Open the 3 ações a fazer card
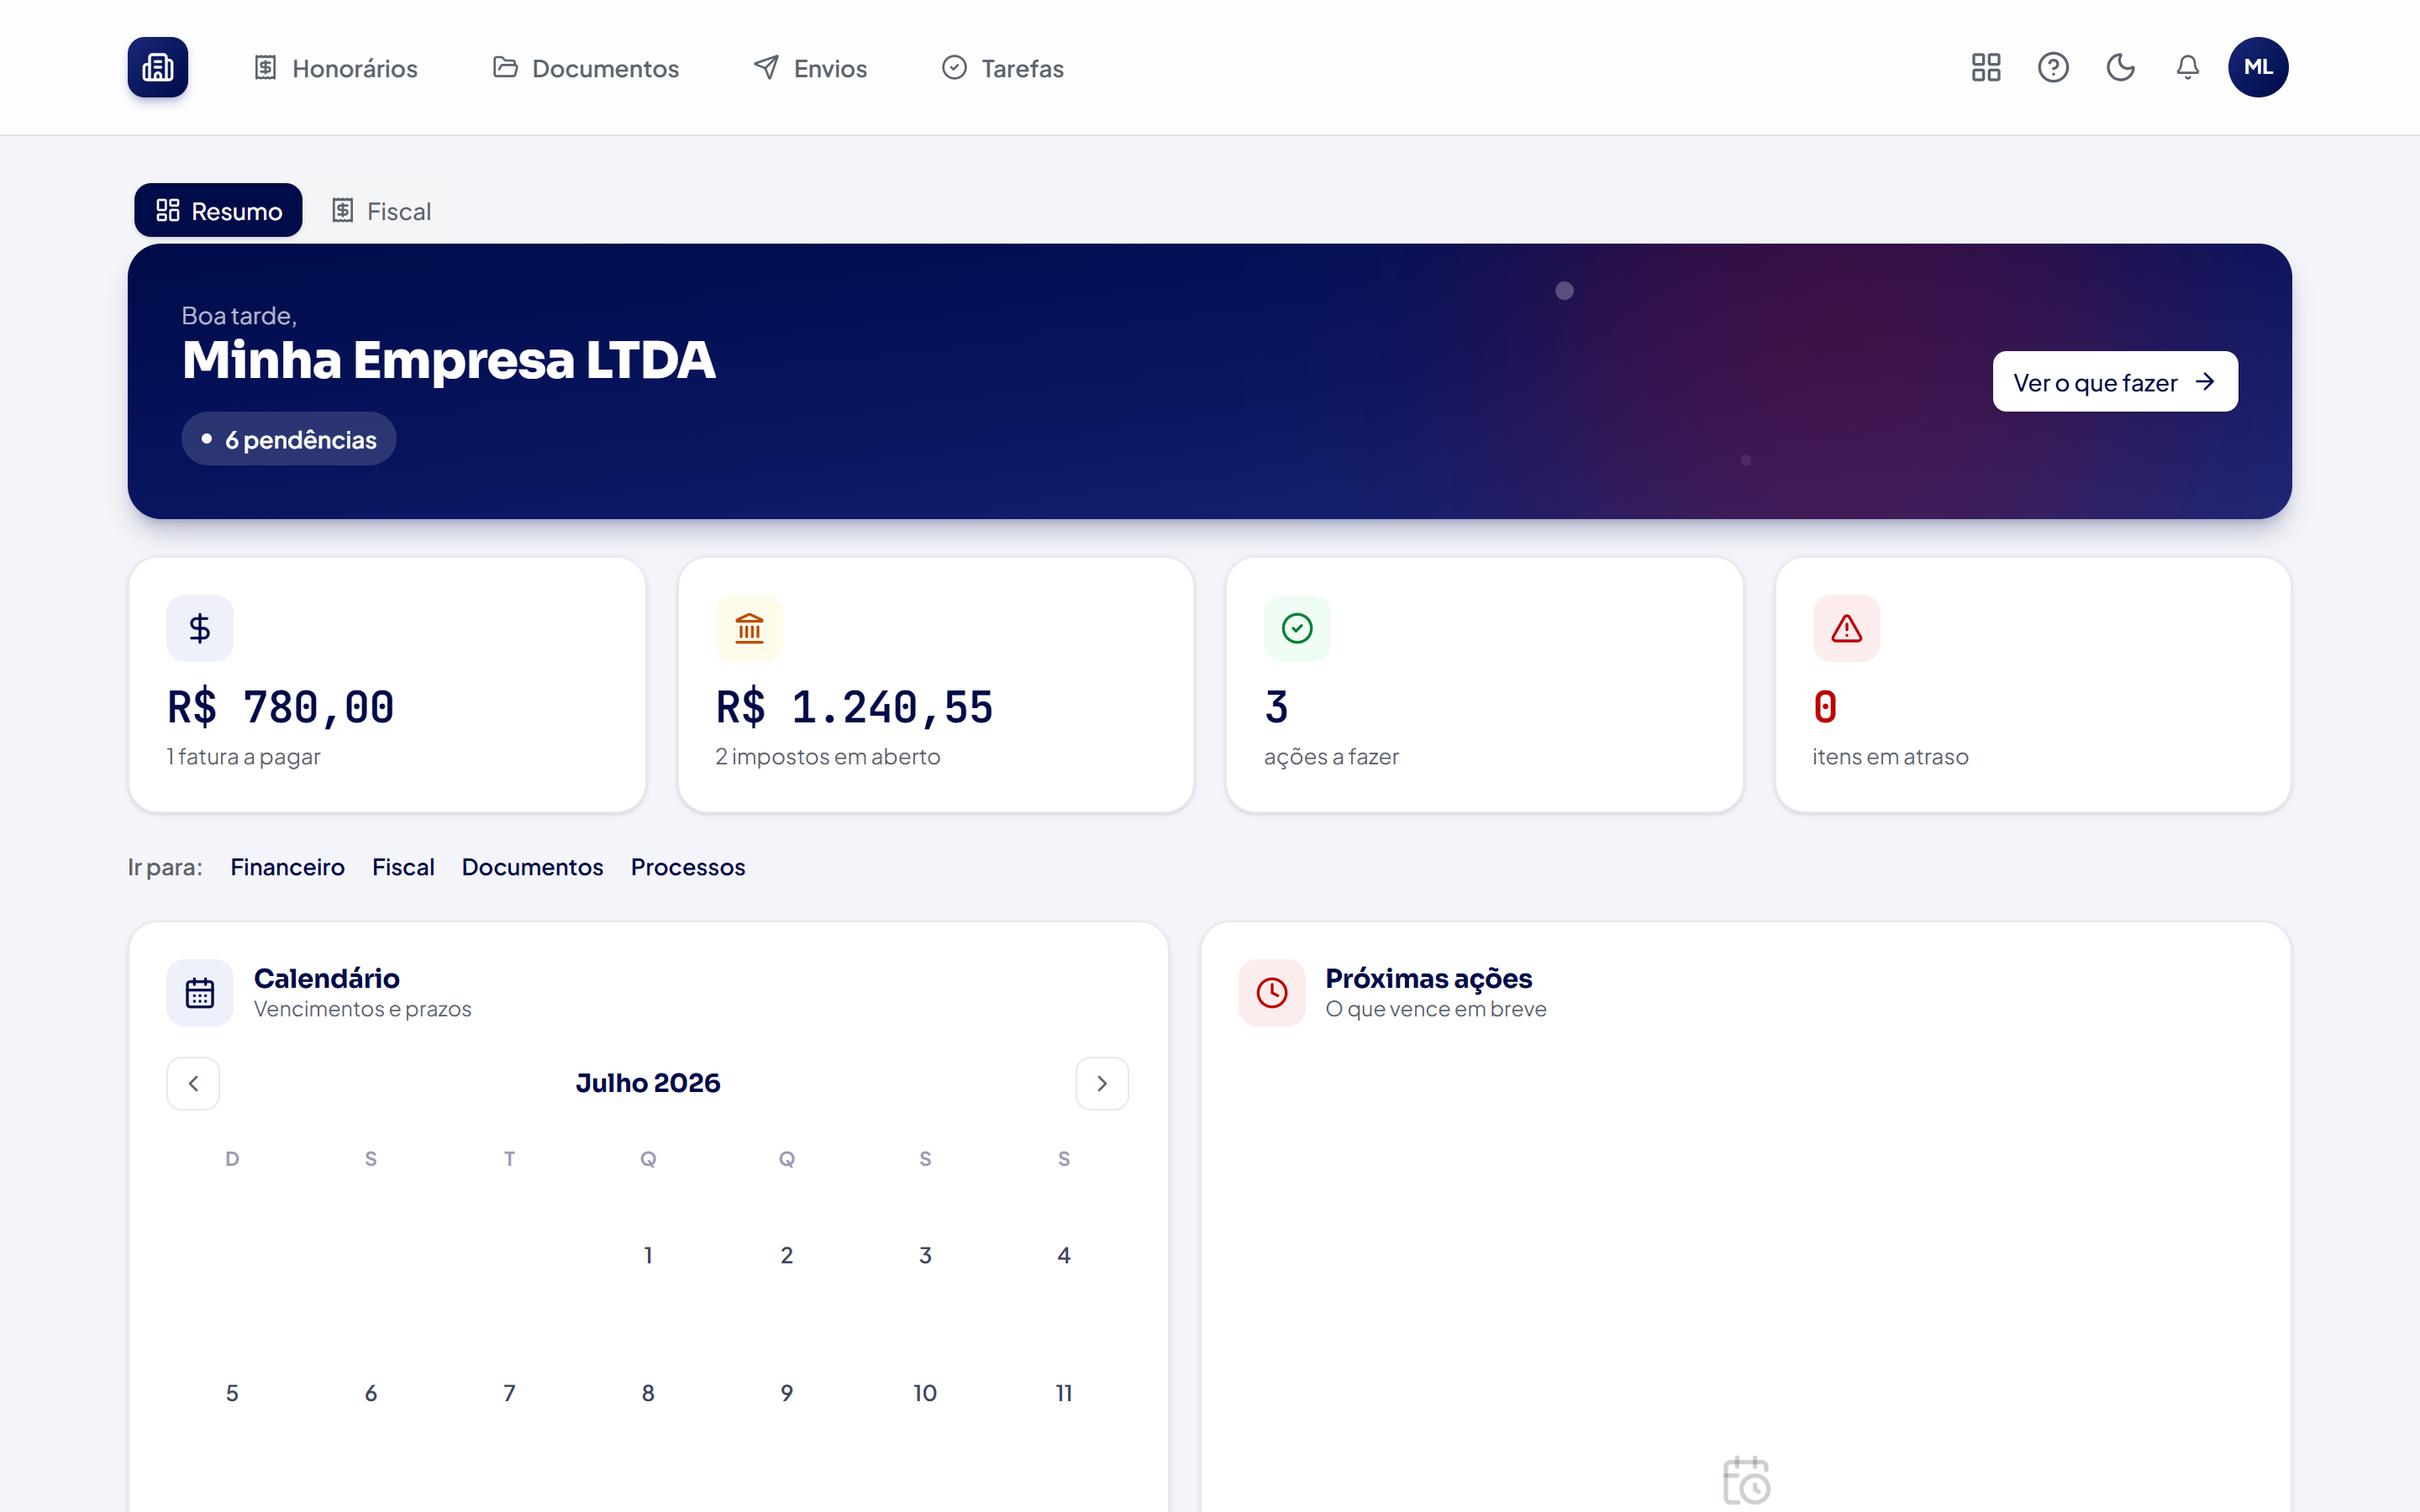2420x1512 pixels. 1484,685
